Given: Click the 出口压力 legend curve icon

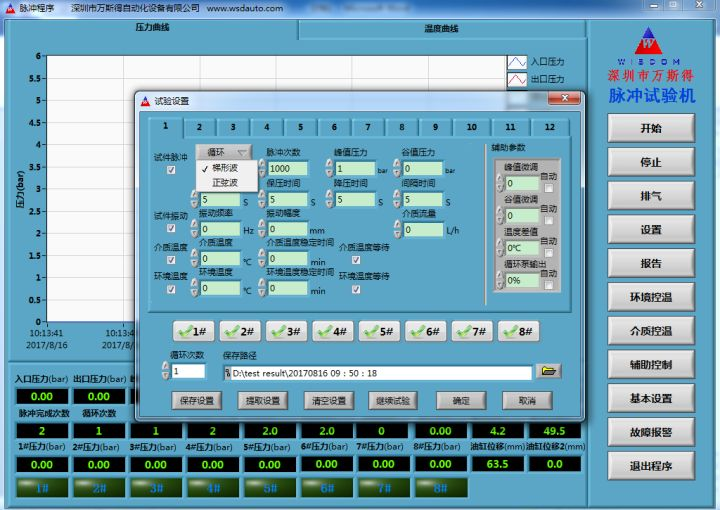Looking at the screenshot, I should 517,79.
